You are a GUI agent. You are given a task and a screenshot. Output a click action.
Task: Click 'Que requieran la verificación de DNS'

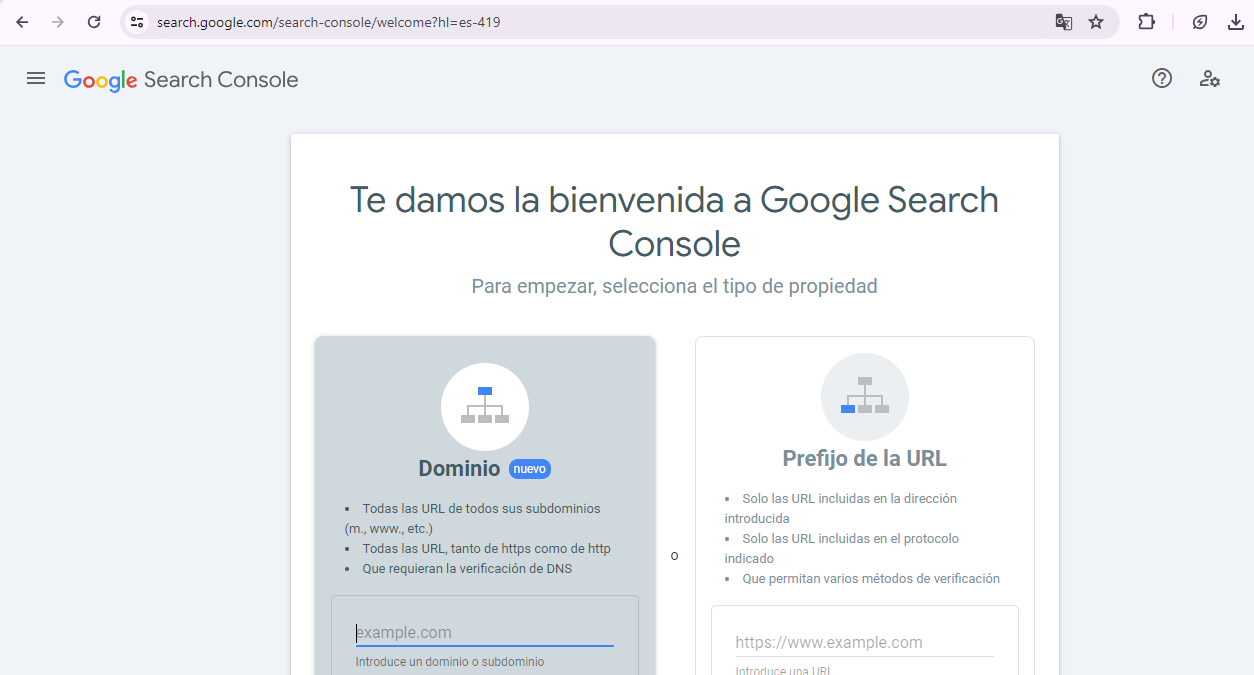(x=467, y=569)
